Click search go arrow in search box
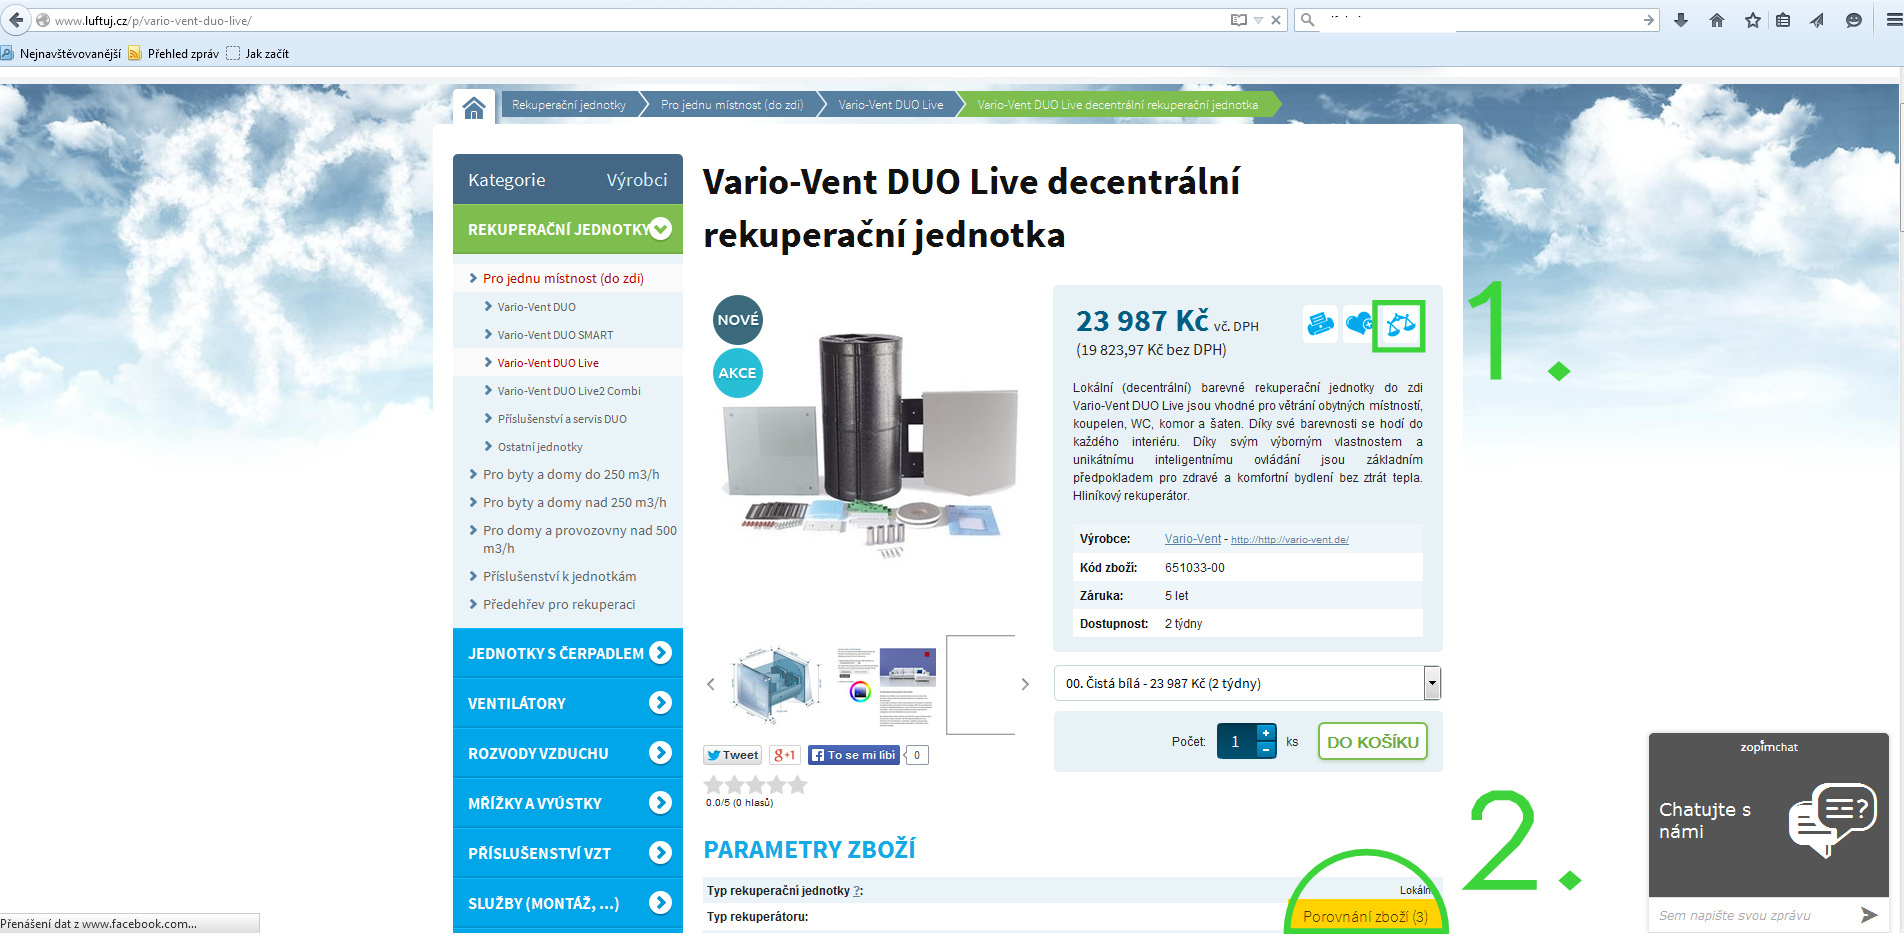1904x934 pixels. (x=1649, y=20)
